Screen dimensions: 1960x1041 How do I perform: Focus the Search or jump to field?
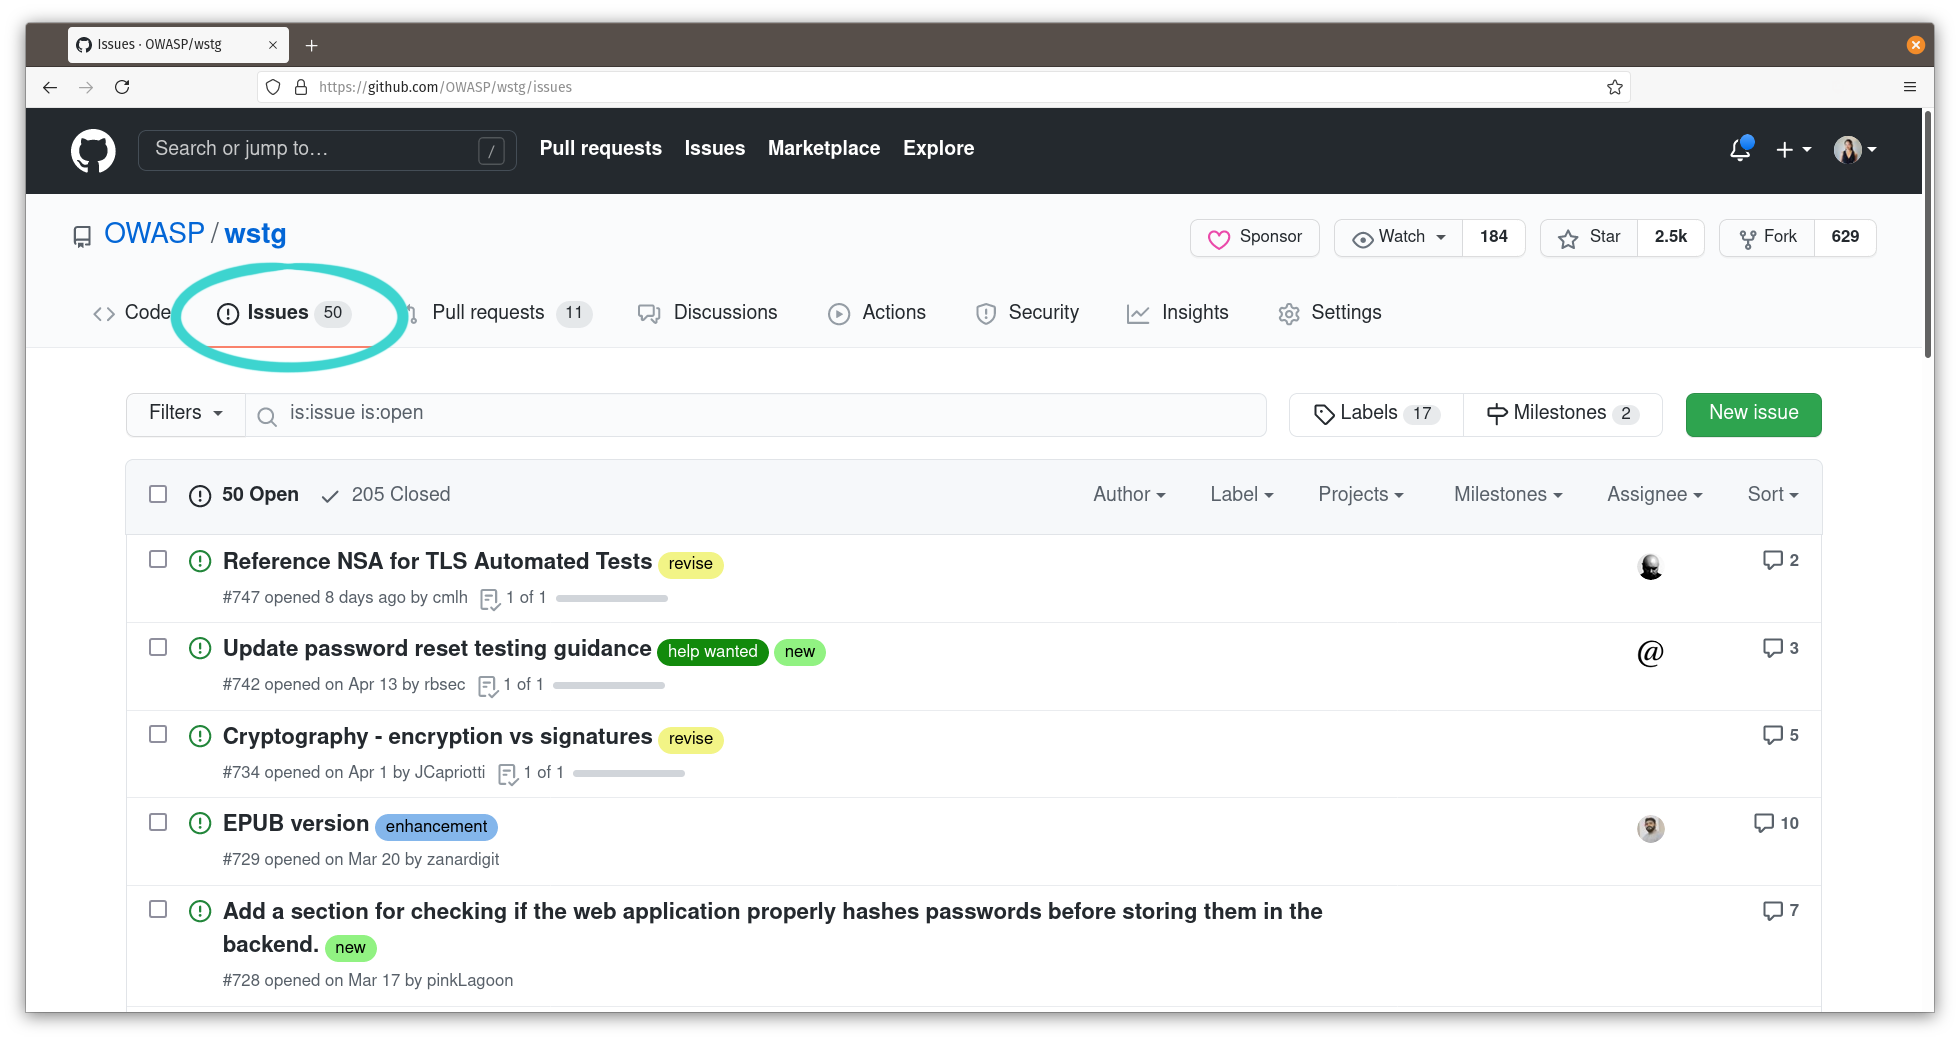click(327, 150)
